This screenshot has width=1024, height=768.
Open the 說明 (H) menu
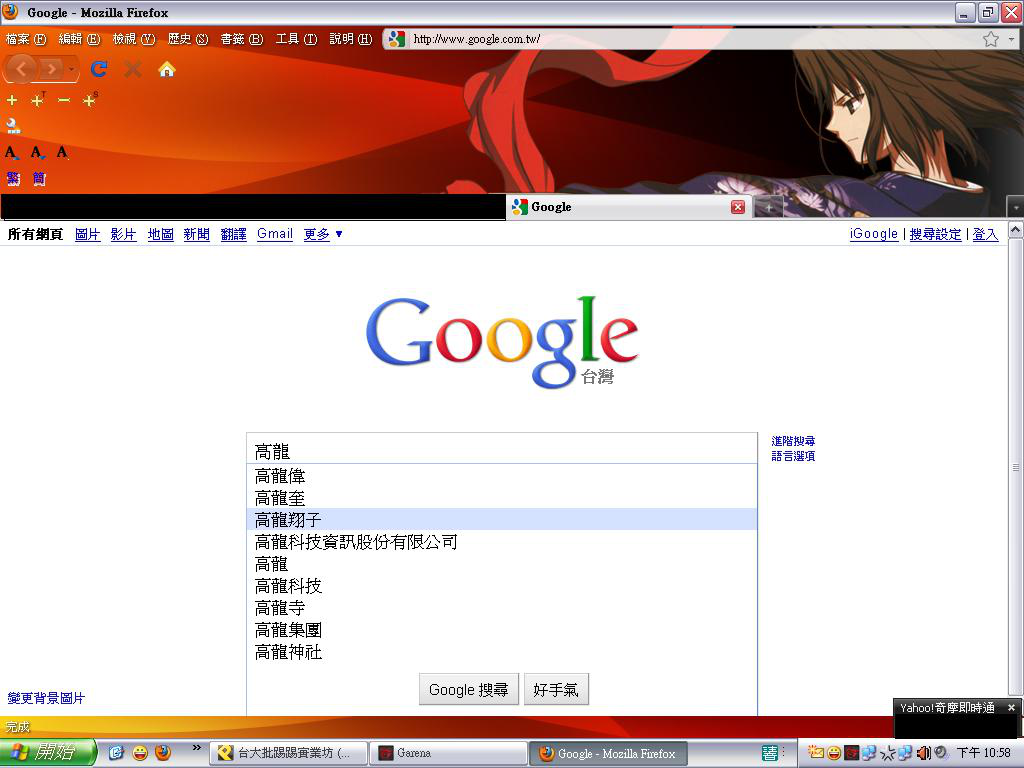351,39
